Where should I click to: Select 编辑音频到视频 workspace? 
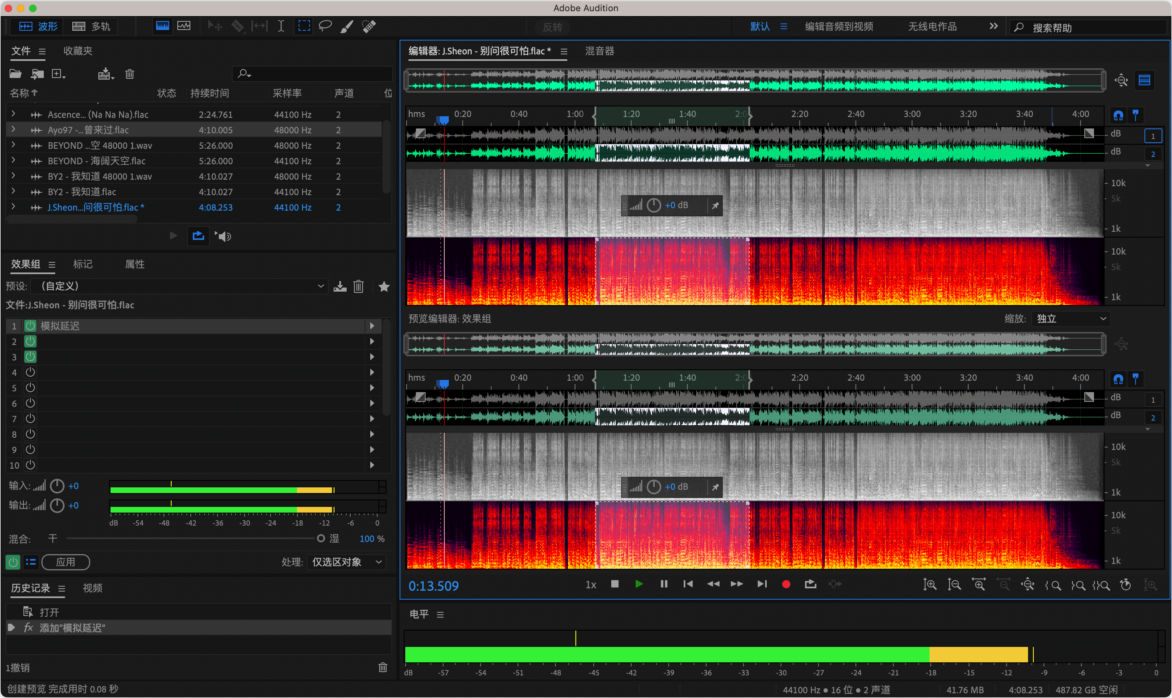(x=839, y=26)
